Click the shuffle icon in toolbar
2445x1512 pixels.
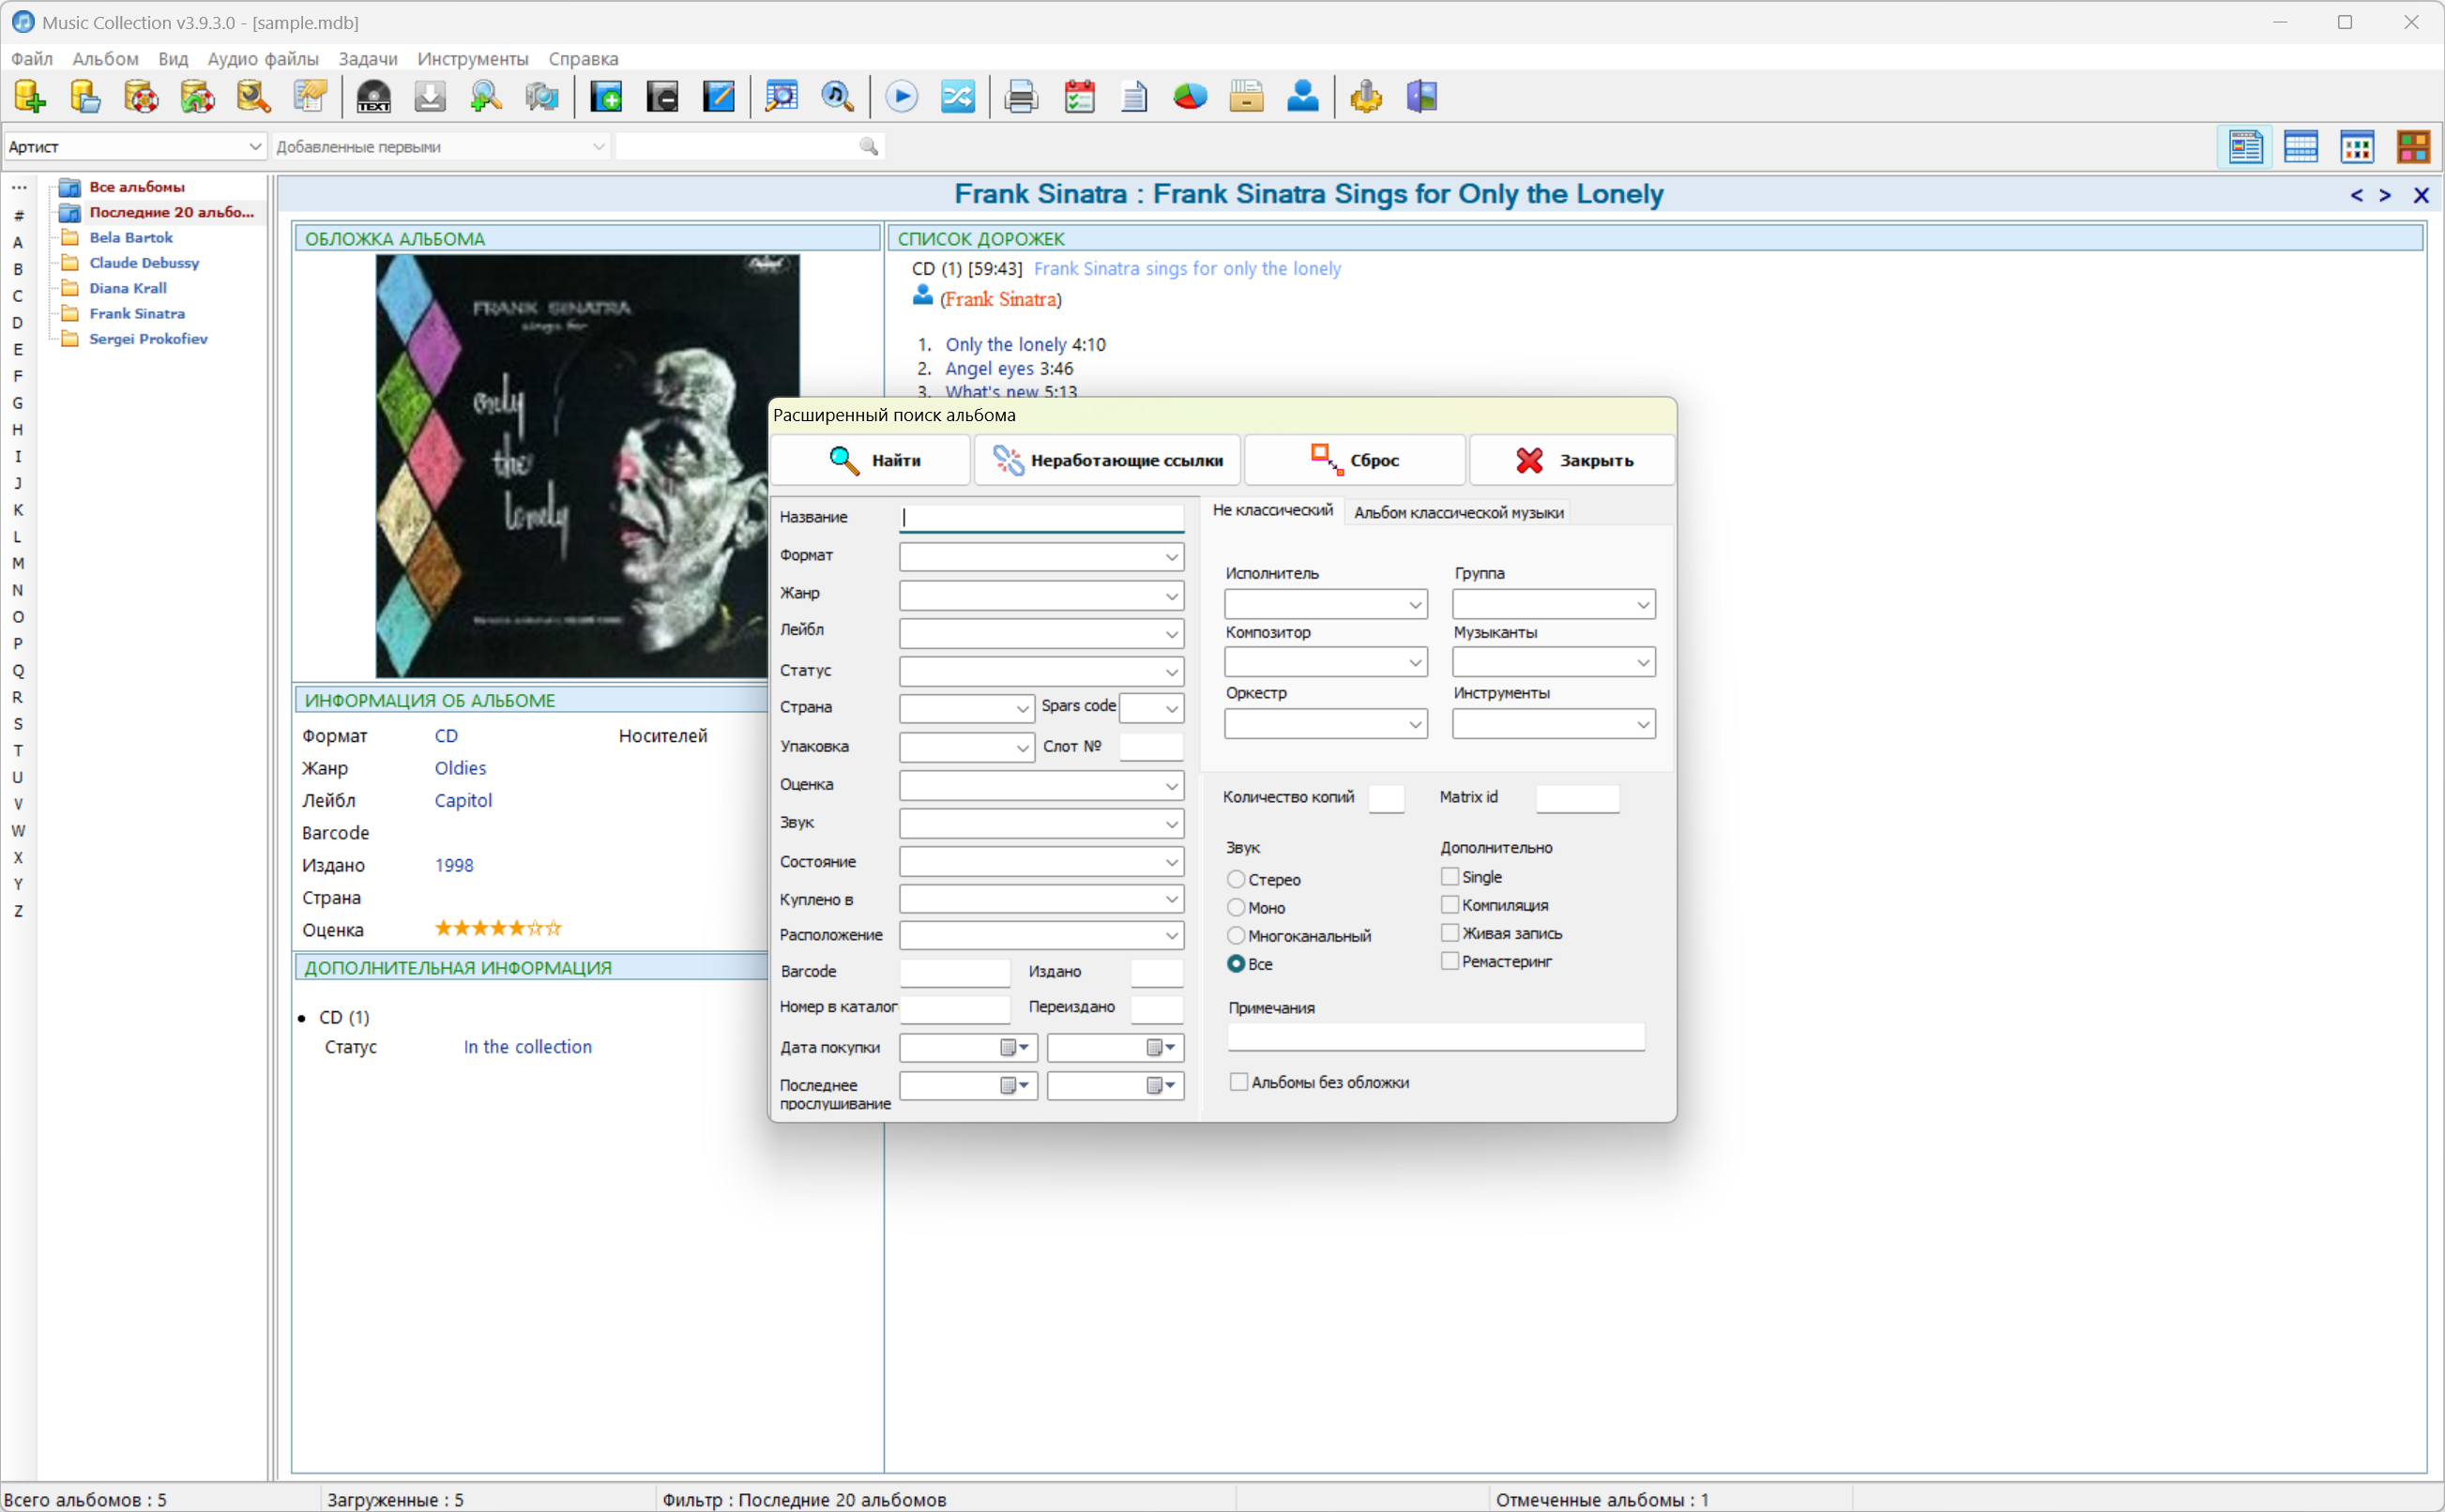coord(957,97)
